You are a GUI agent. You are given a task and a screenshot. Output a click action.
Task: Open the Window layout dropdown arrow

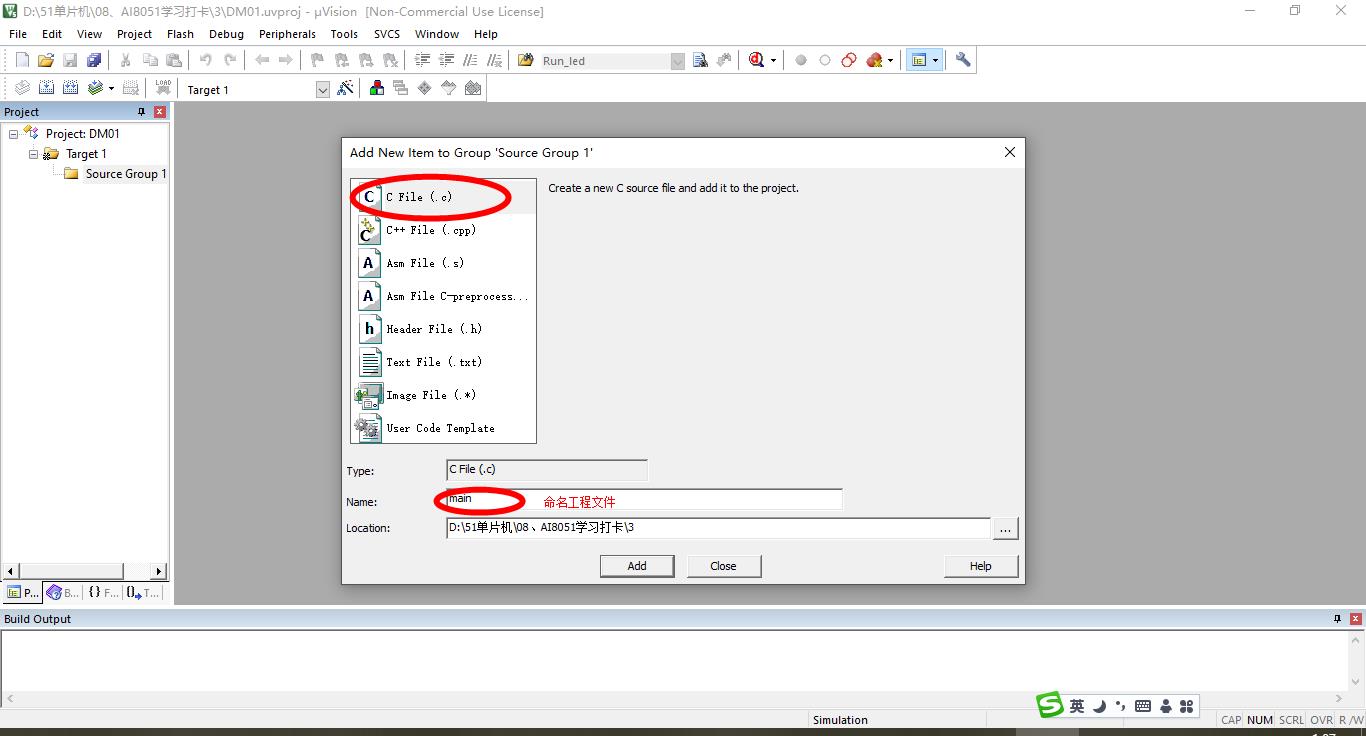pos(935,60)
